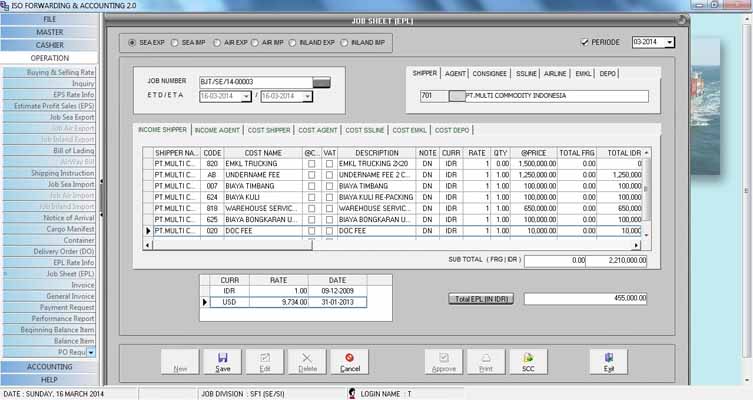Screen dimensions: 753x400
Task: Click the Edit icon button
Action: pyautogui.click(x=265, y=361)
